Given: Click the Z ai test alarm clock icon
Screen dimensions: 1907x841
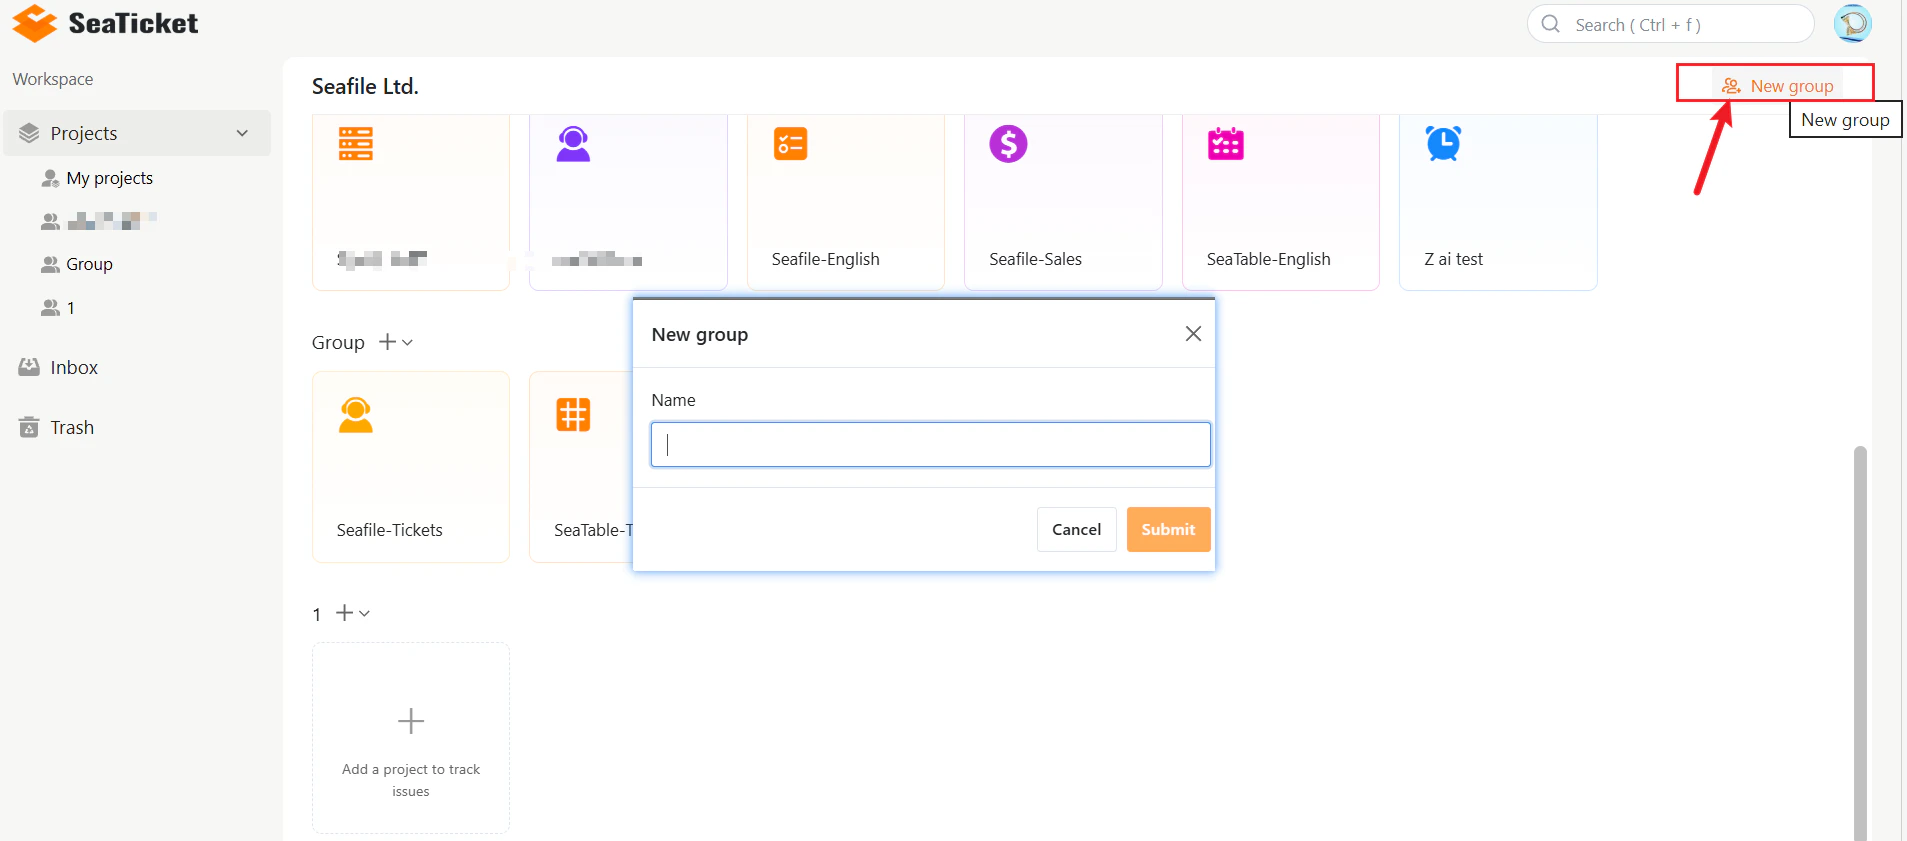Looking at the screenshot, I should [1443, 144].
